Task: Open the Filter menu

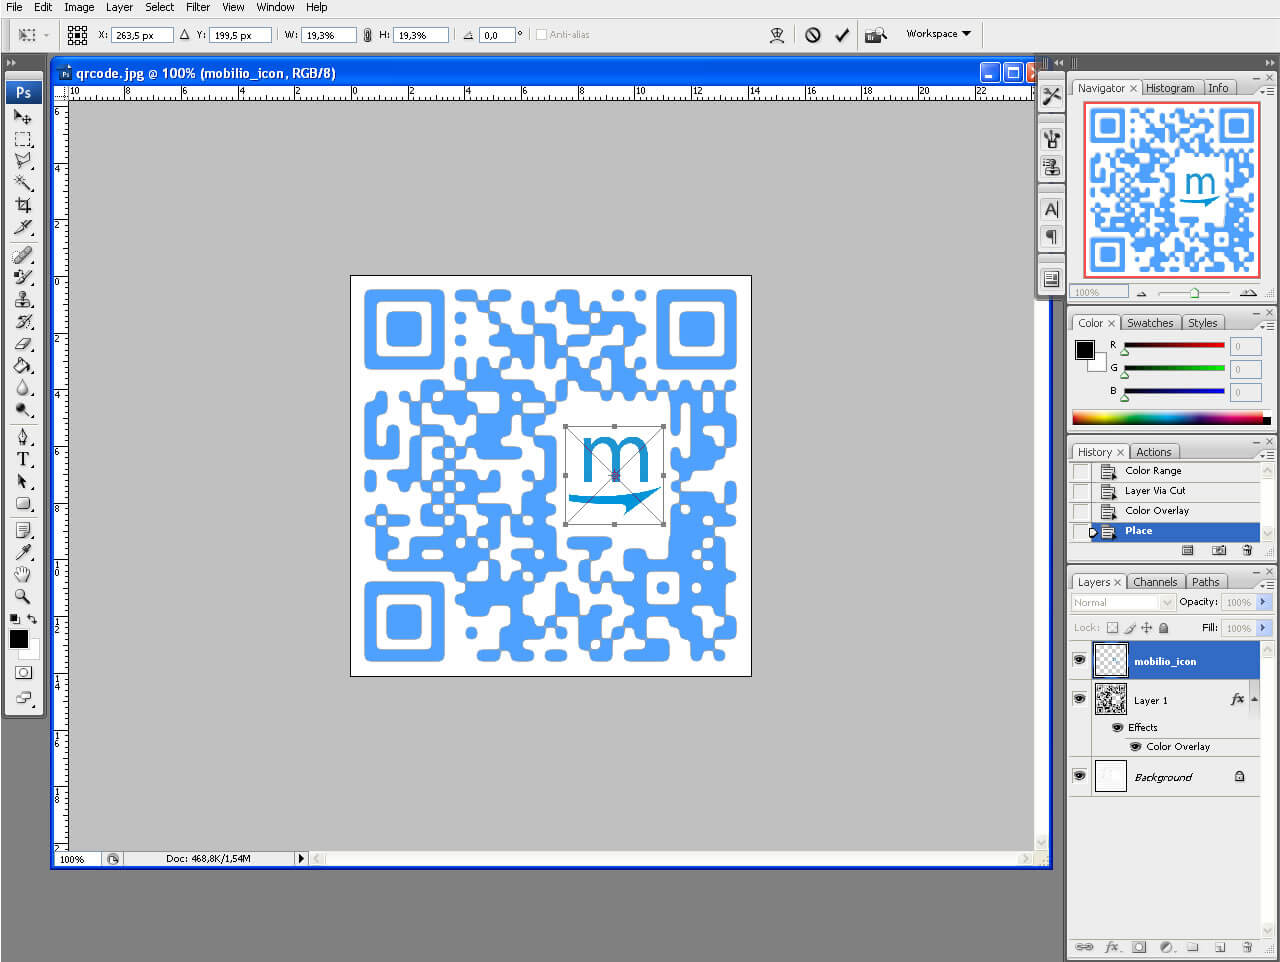Action: pyautogui.click(x=198, y=7)
